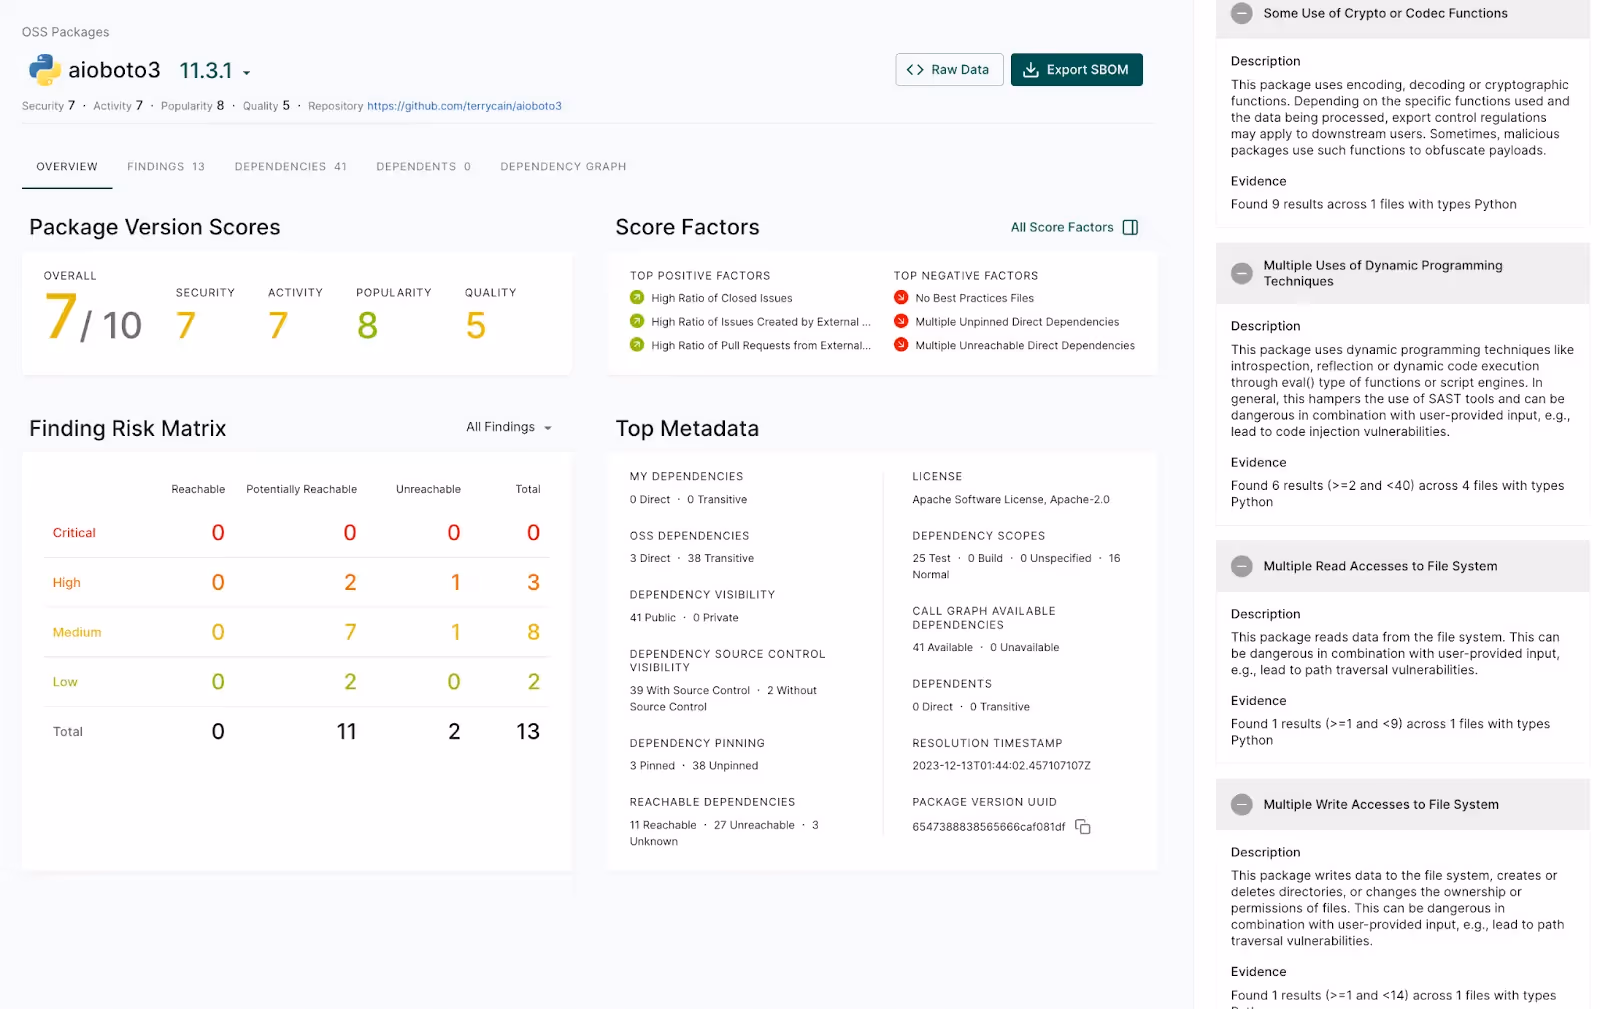This screenshot has width=1600, height=1009.
Task: Click the package UUID 6547388838565666caf081df
Action: click(988, 827)
